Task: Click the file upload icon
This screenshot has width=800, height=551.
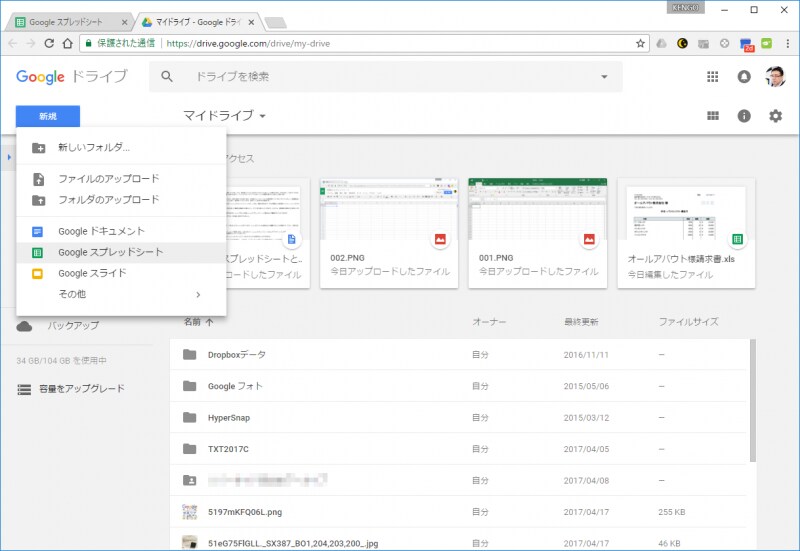Action: coord(38,179)
